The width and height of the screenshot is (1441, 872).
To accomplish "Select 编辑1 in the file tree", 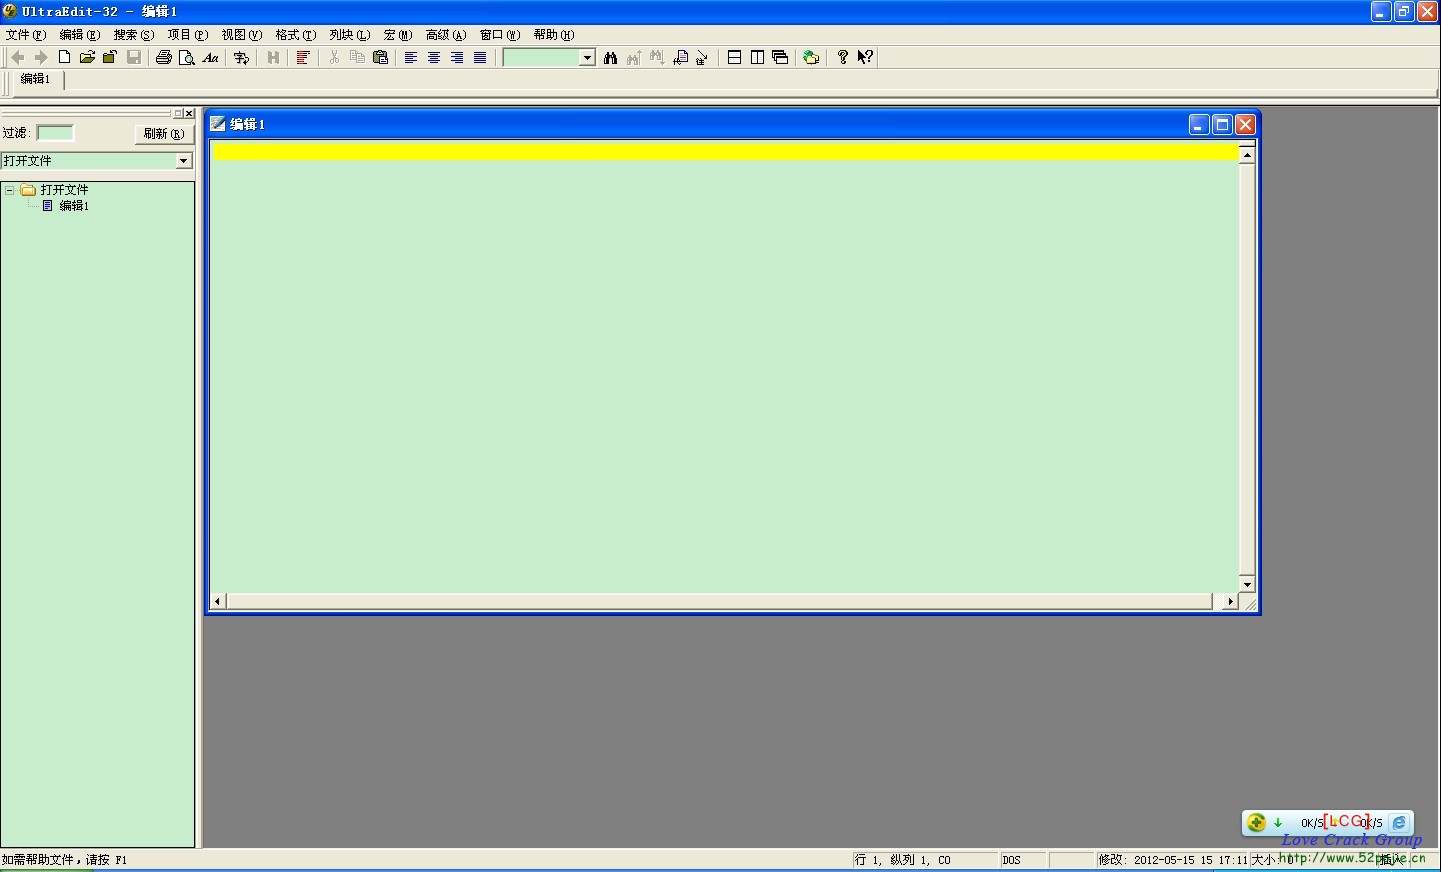I will [73, 206].
